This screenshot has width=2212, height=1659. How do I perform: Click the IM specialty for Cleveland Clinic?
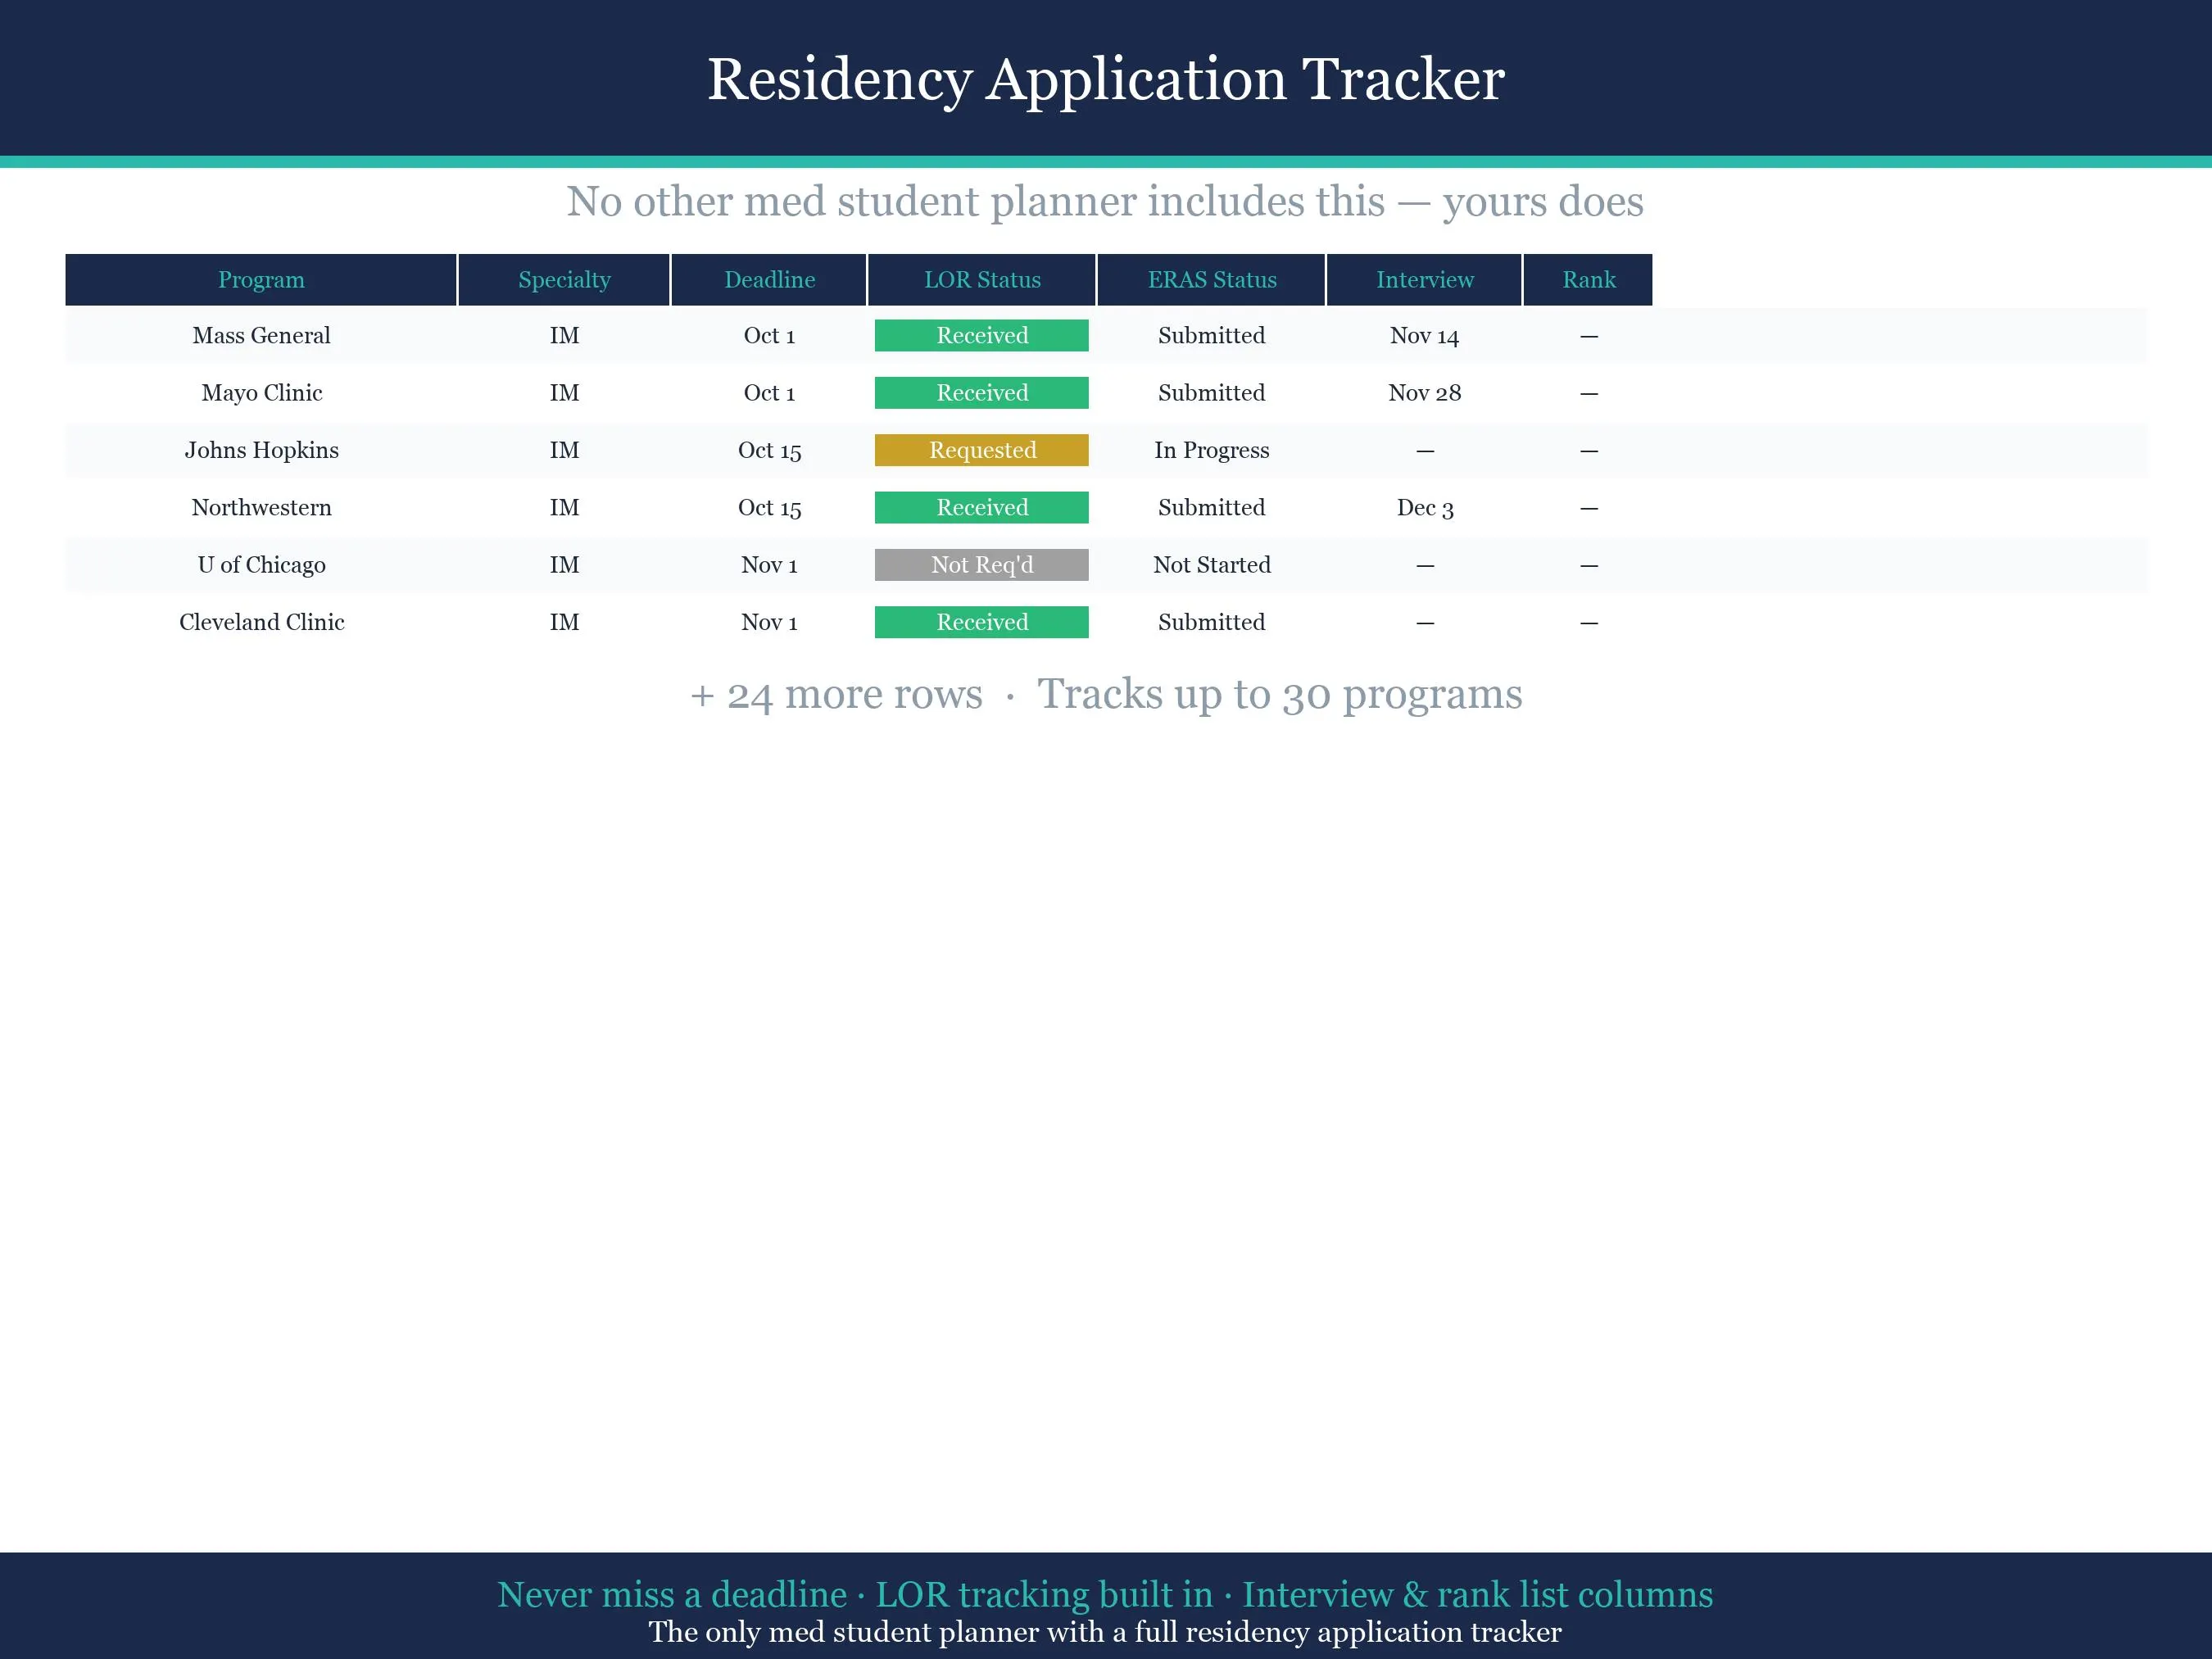(564, 622)
